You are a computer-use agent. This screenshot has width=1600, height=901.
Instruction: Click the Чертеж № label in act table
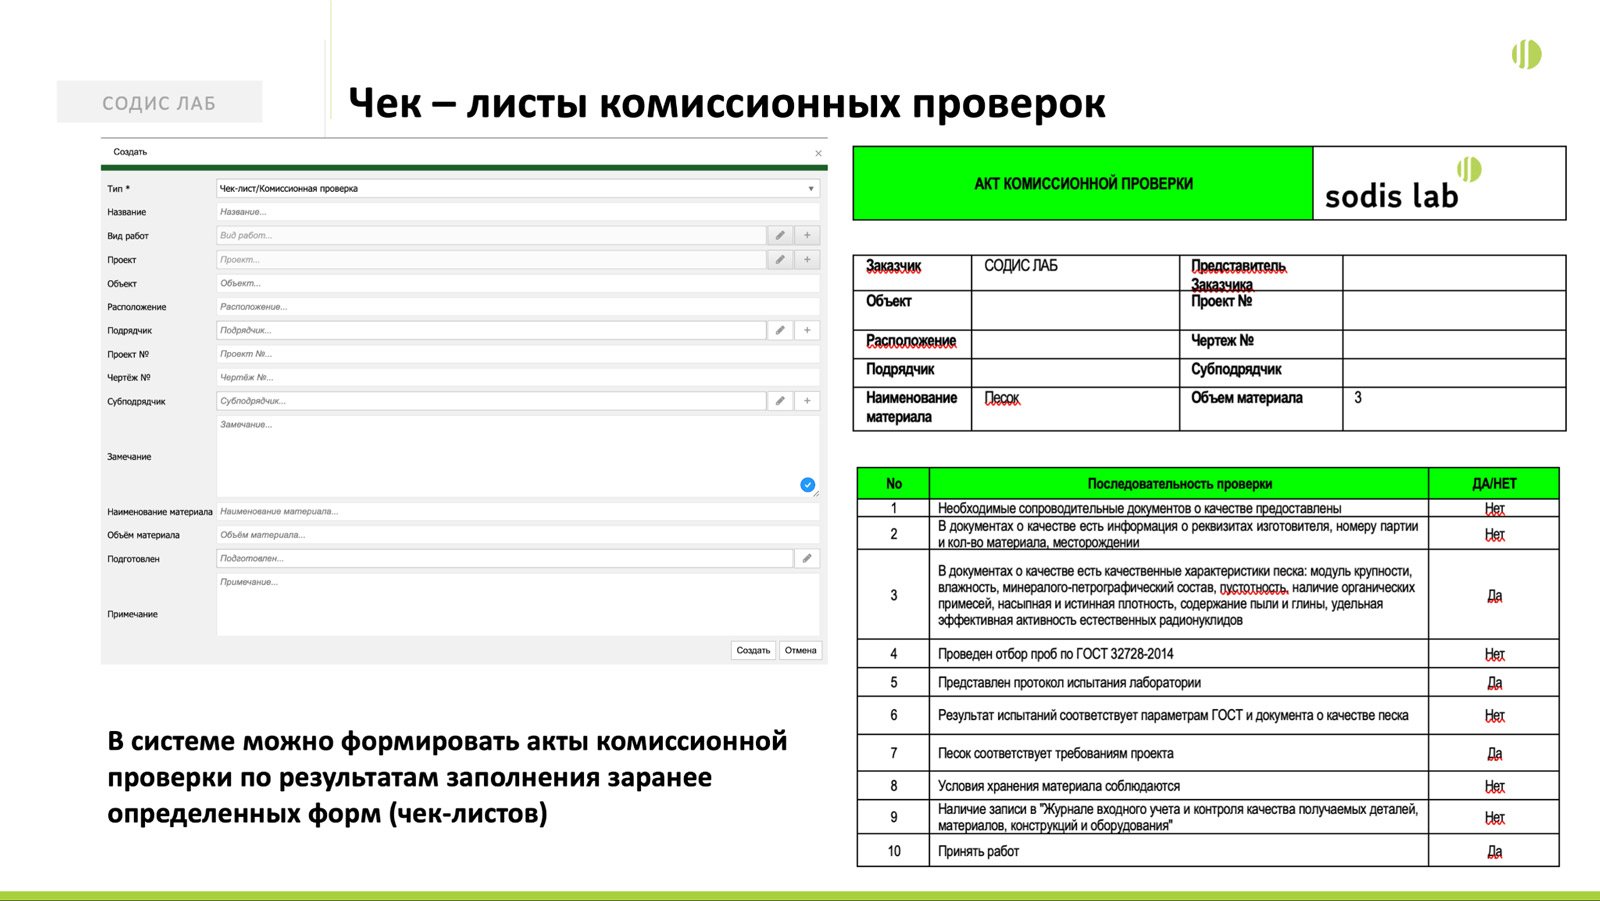click(1222, 341)
